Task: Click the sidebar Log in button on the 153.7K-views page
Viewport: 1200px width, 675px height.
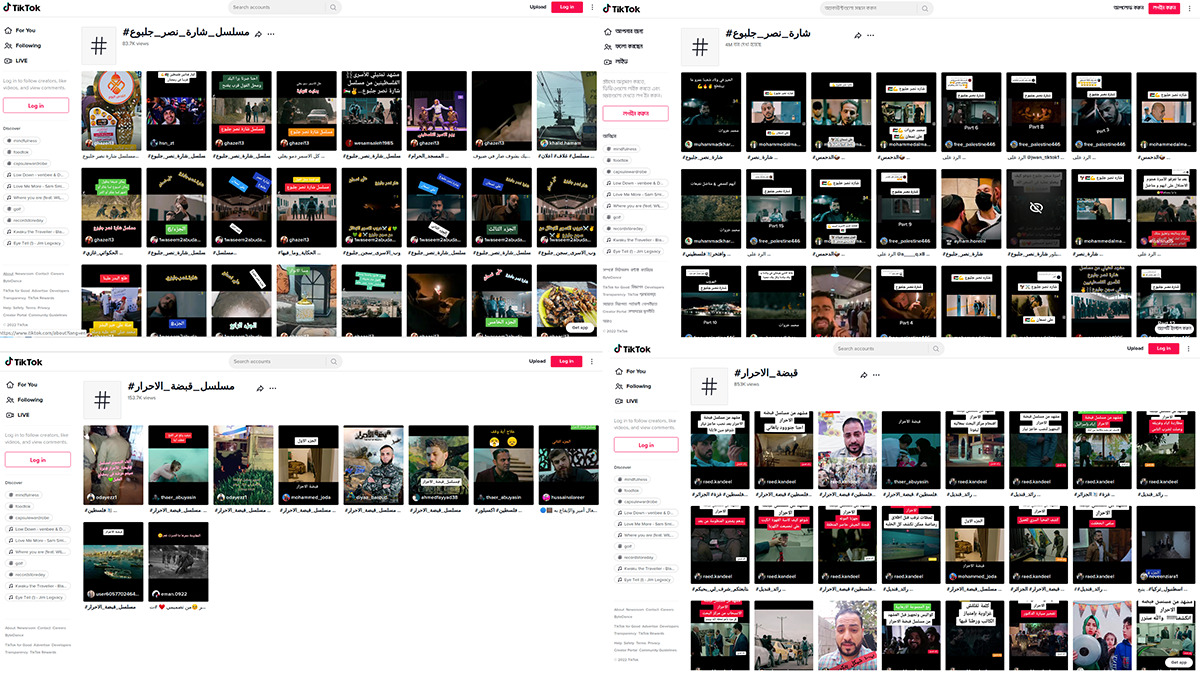Action: click(x=37, y=460)
